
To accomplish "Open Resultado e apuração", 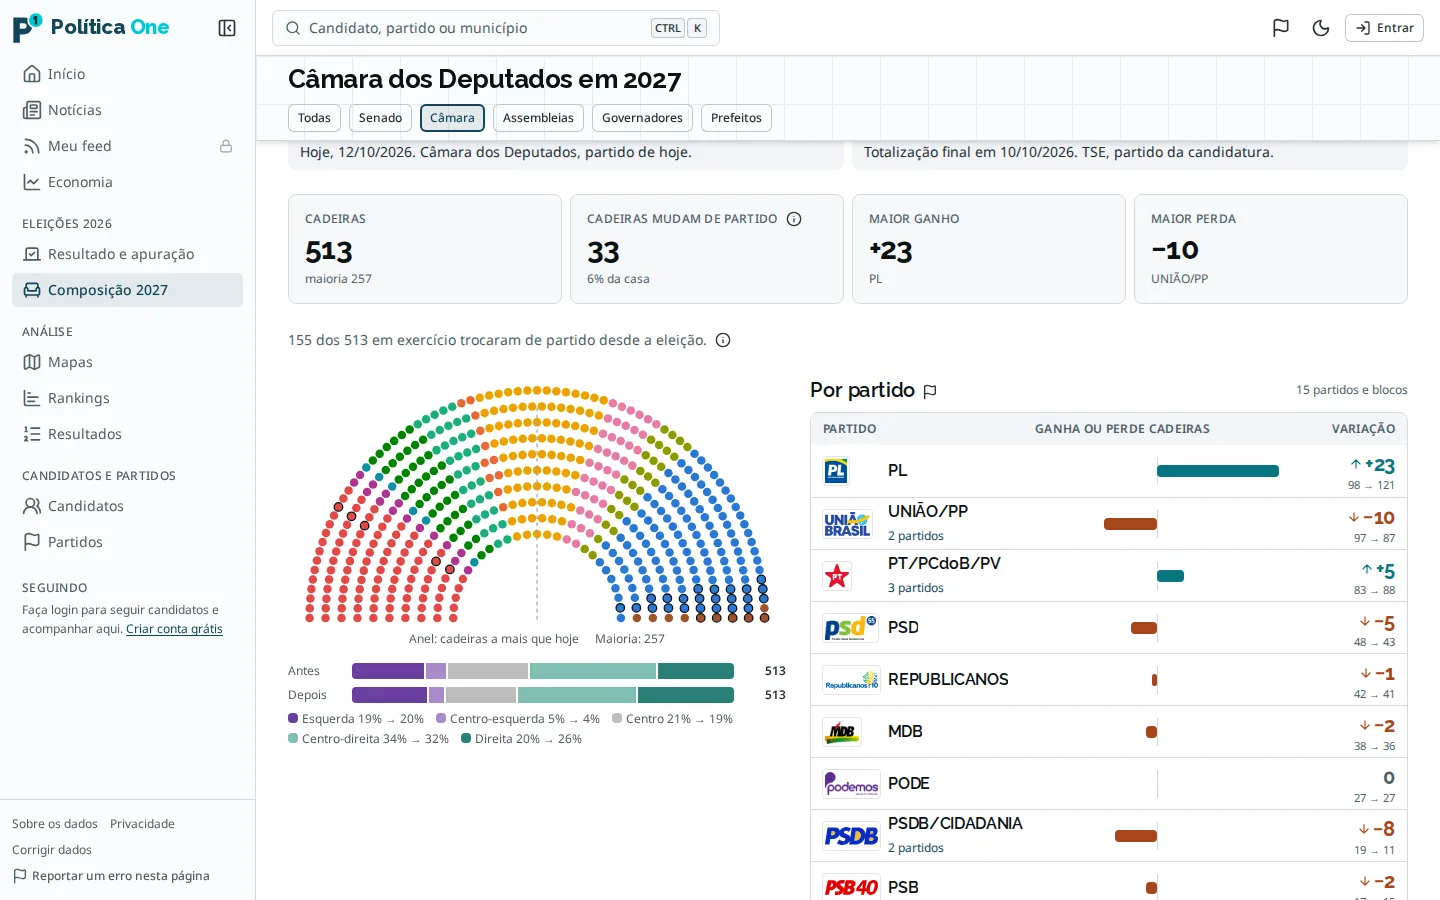I will coord(127,254).
